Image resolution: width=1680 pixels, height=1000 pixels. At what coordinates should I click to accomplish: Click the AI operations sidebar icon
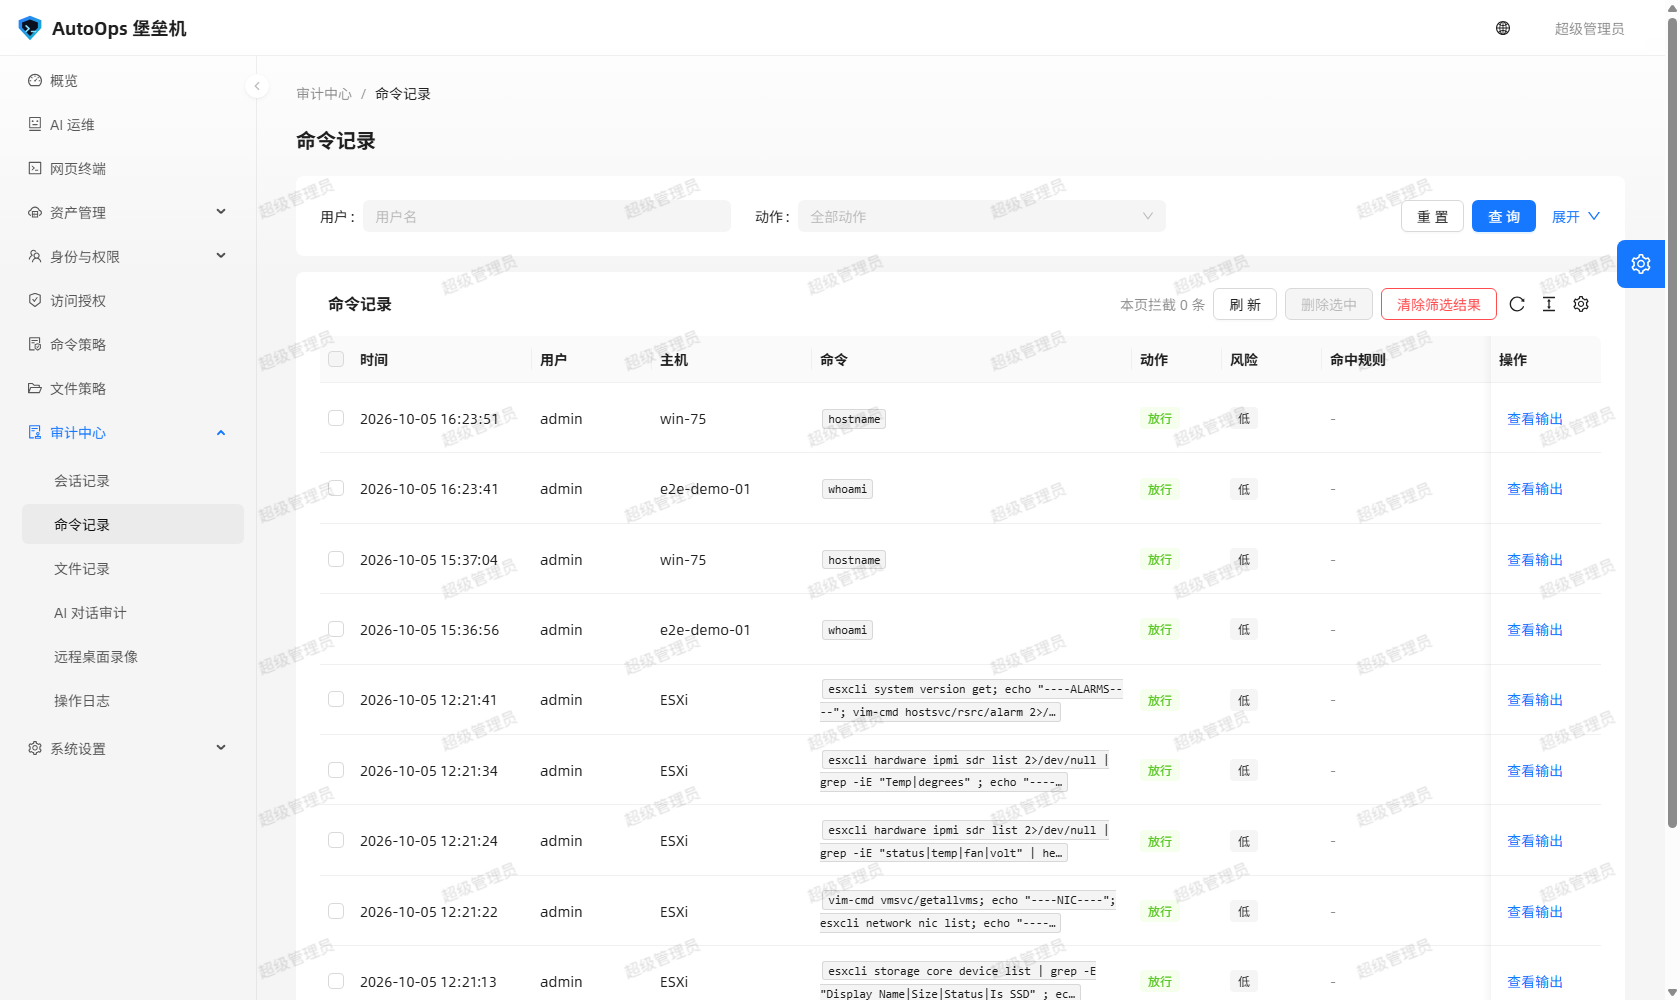point(35,124)
